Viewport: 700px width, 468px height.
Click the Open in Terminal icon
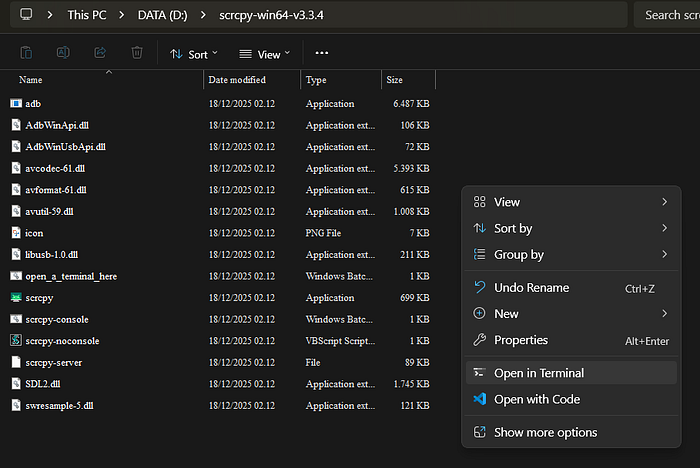(x=479, y=372)
